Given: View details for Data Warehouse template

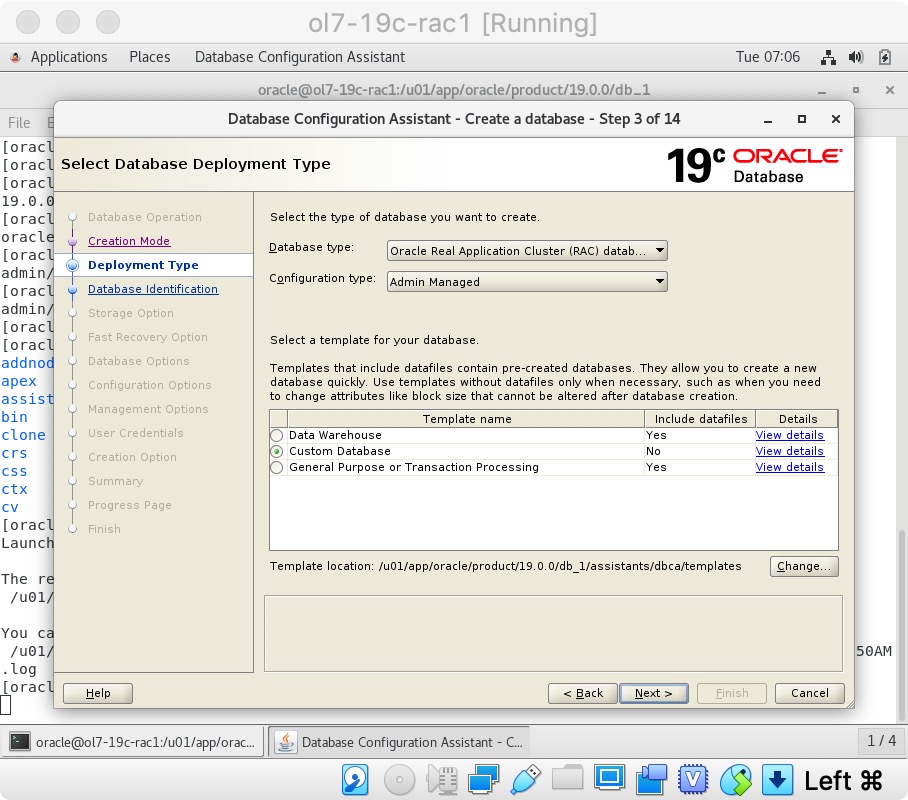Looking at the screenshot, I should pos(789,435).
